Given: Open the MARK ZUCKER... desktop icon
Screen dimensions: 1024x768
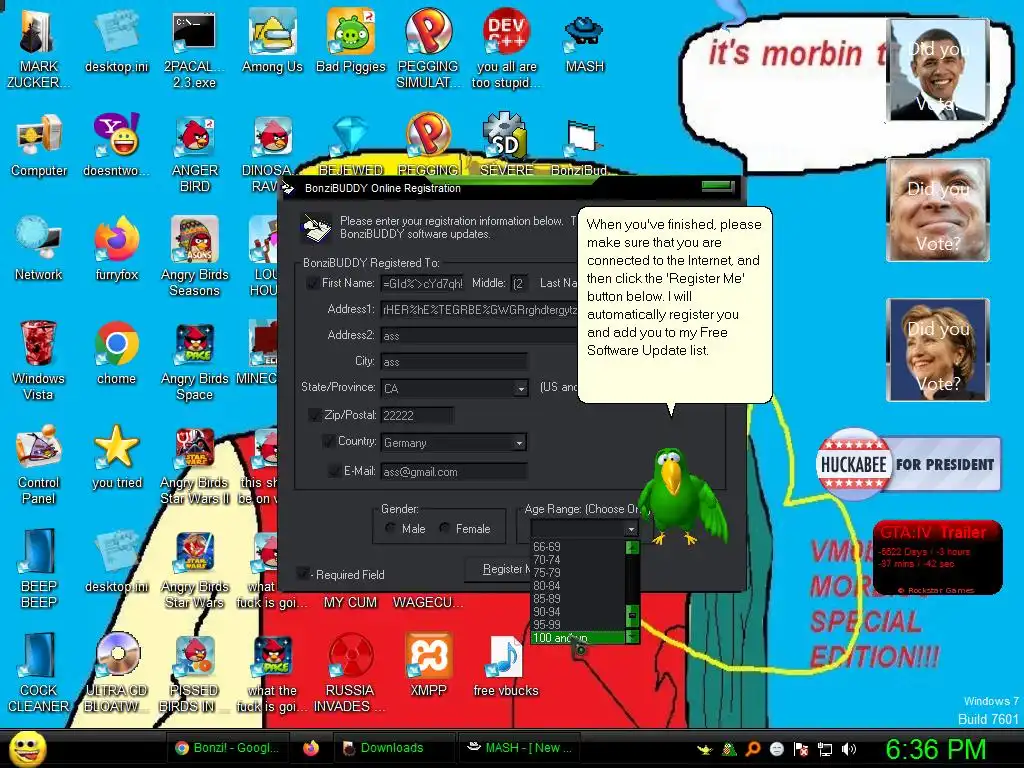Looking at the screenshot, I should (38, 49).
